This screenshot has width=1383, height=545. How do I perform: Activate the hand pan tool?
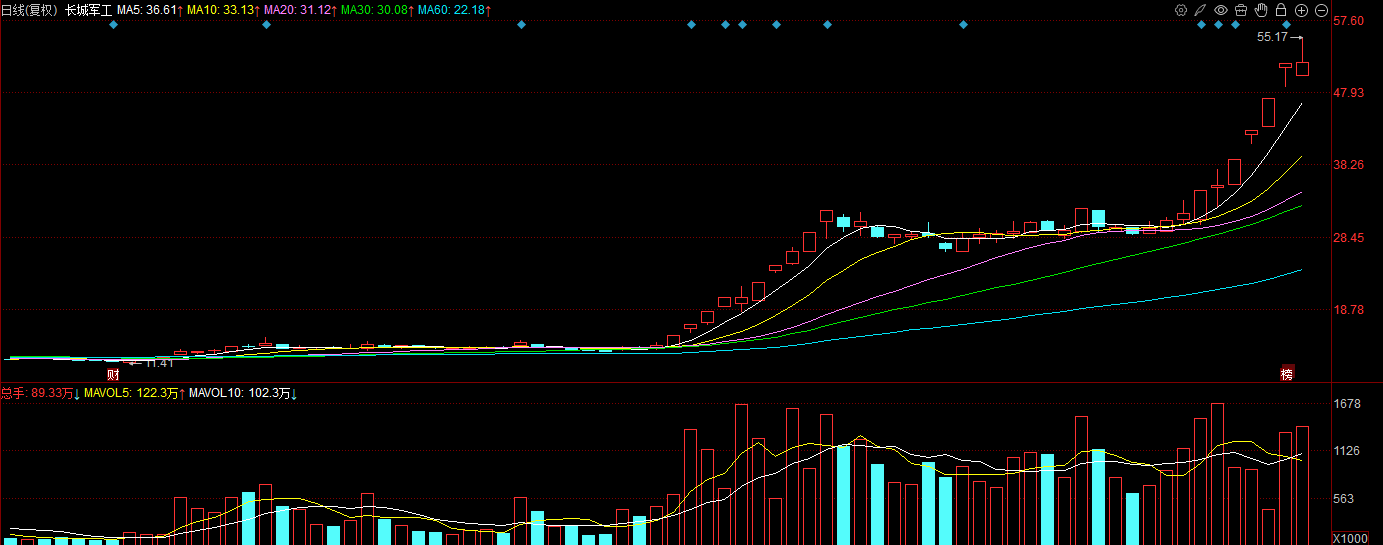coord(1261,10)
